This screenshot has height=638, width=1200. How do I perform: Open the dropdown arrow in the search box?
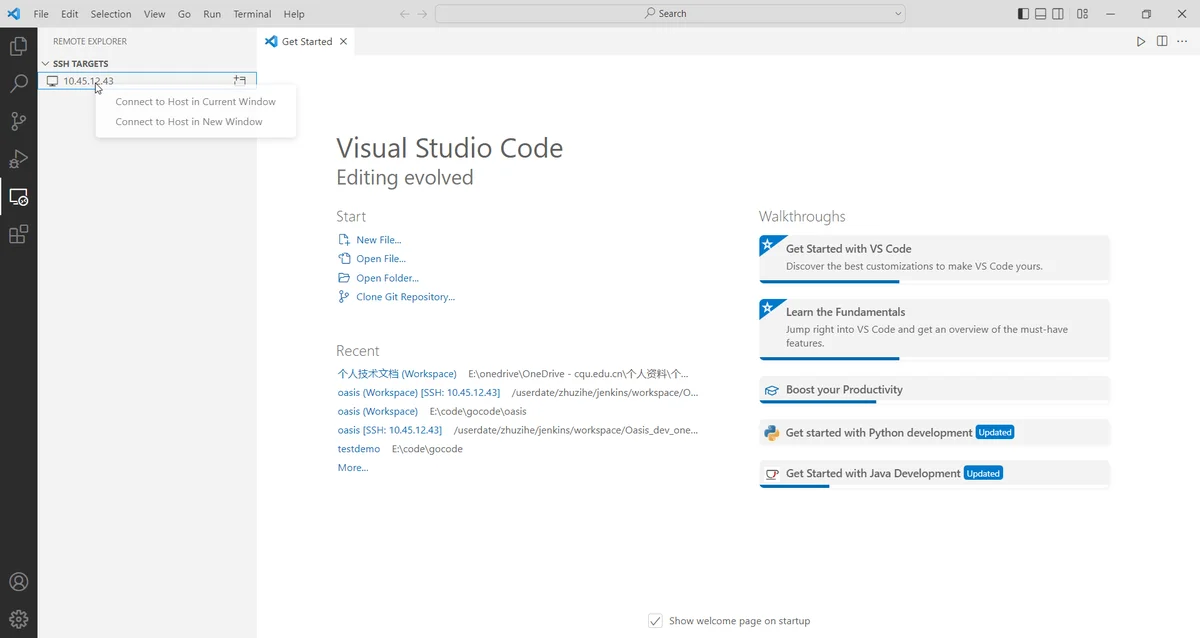(x=897, y=14)
